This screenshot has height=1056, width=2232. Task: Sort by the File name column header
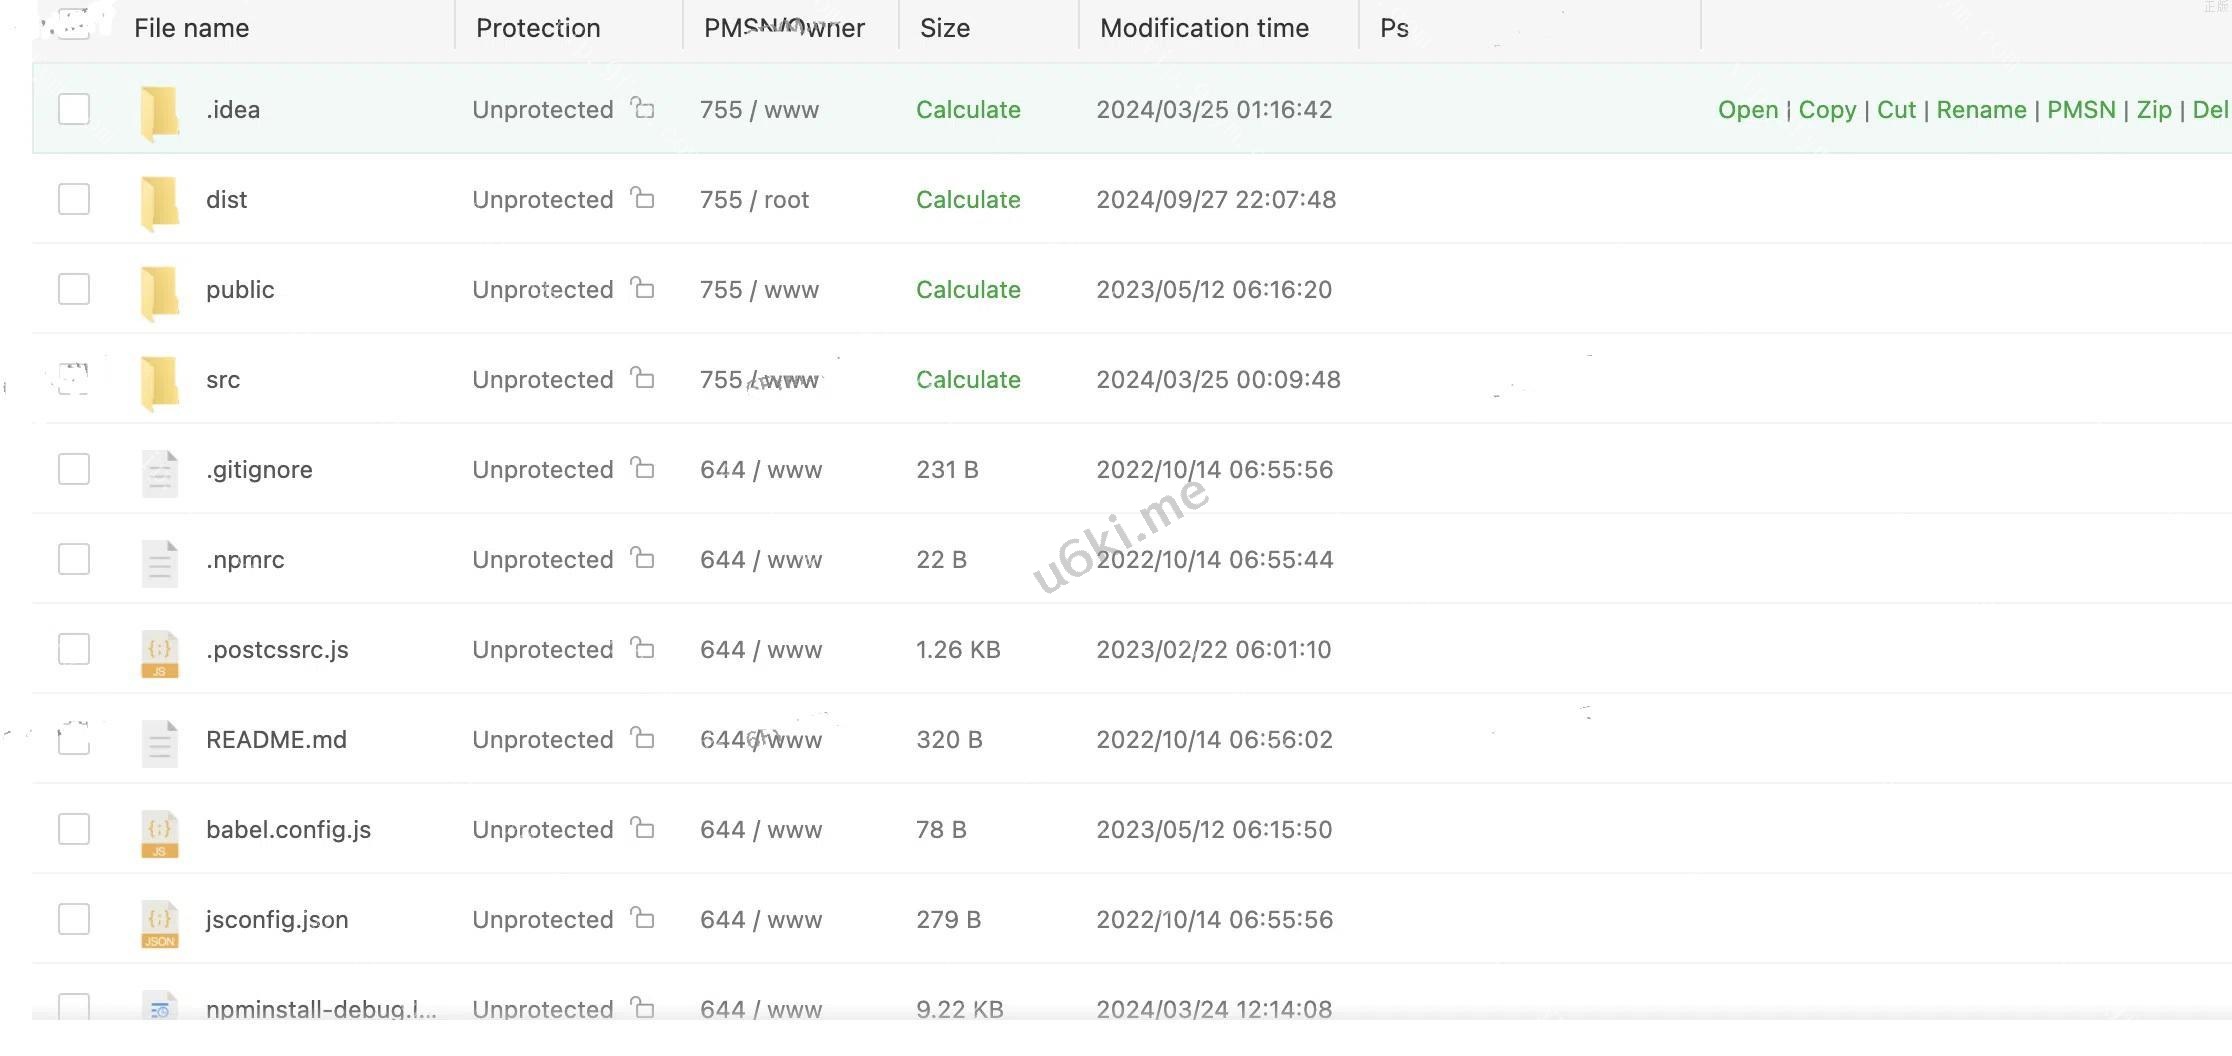(x=192, y=28)
